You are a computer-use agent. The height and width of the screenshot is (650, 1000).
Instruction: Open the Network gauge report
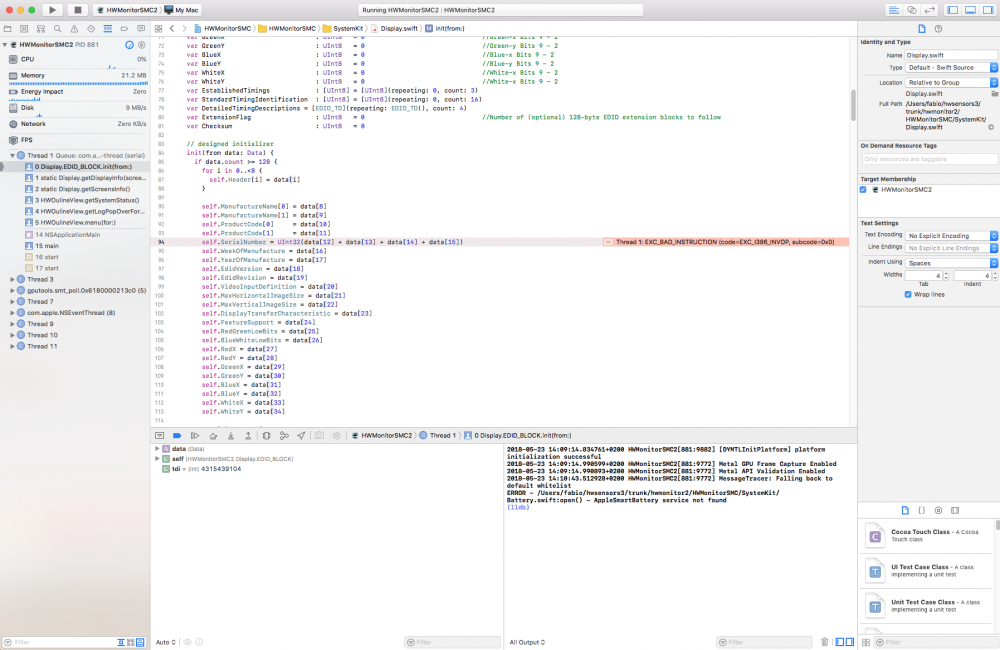(x=75, y=124)
